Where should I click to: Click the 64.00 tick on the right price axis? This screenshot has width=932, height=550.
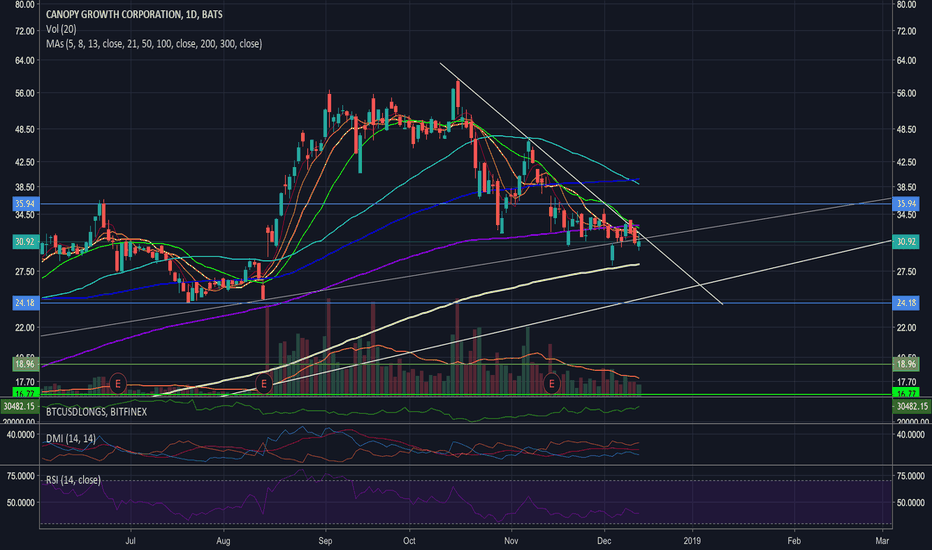click(906, 61)
